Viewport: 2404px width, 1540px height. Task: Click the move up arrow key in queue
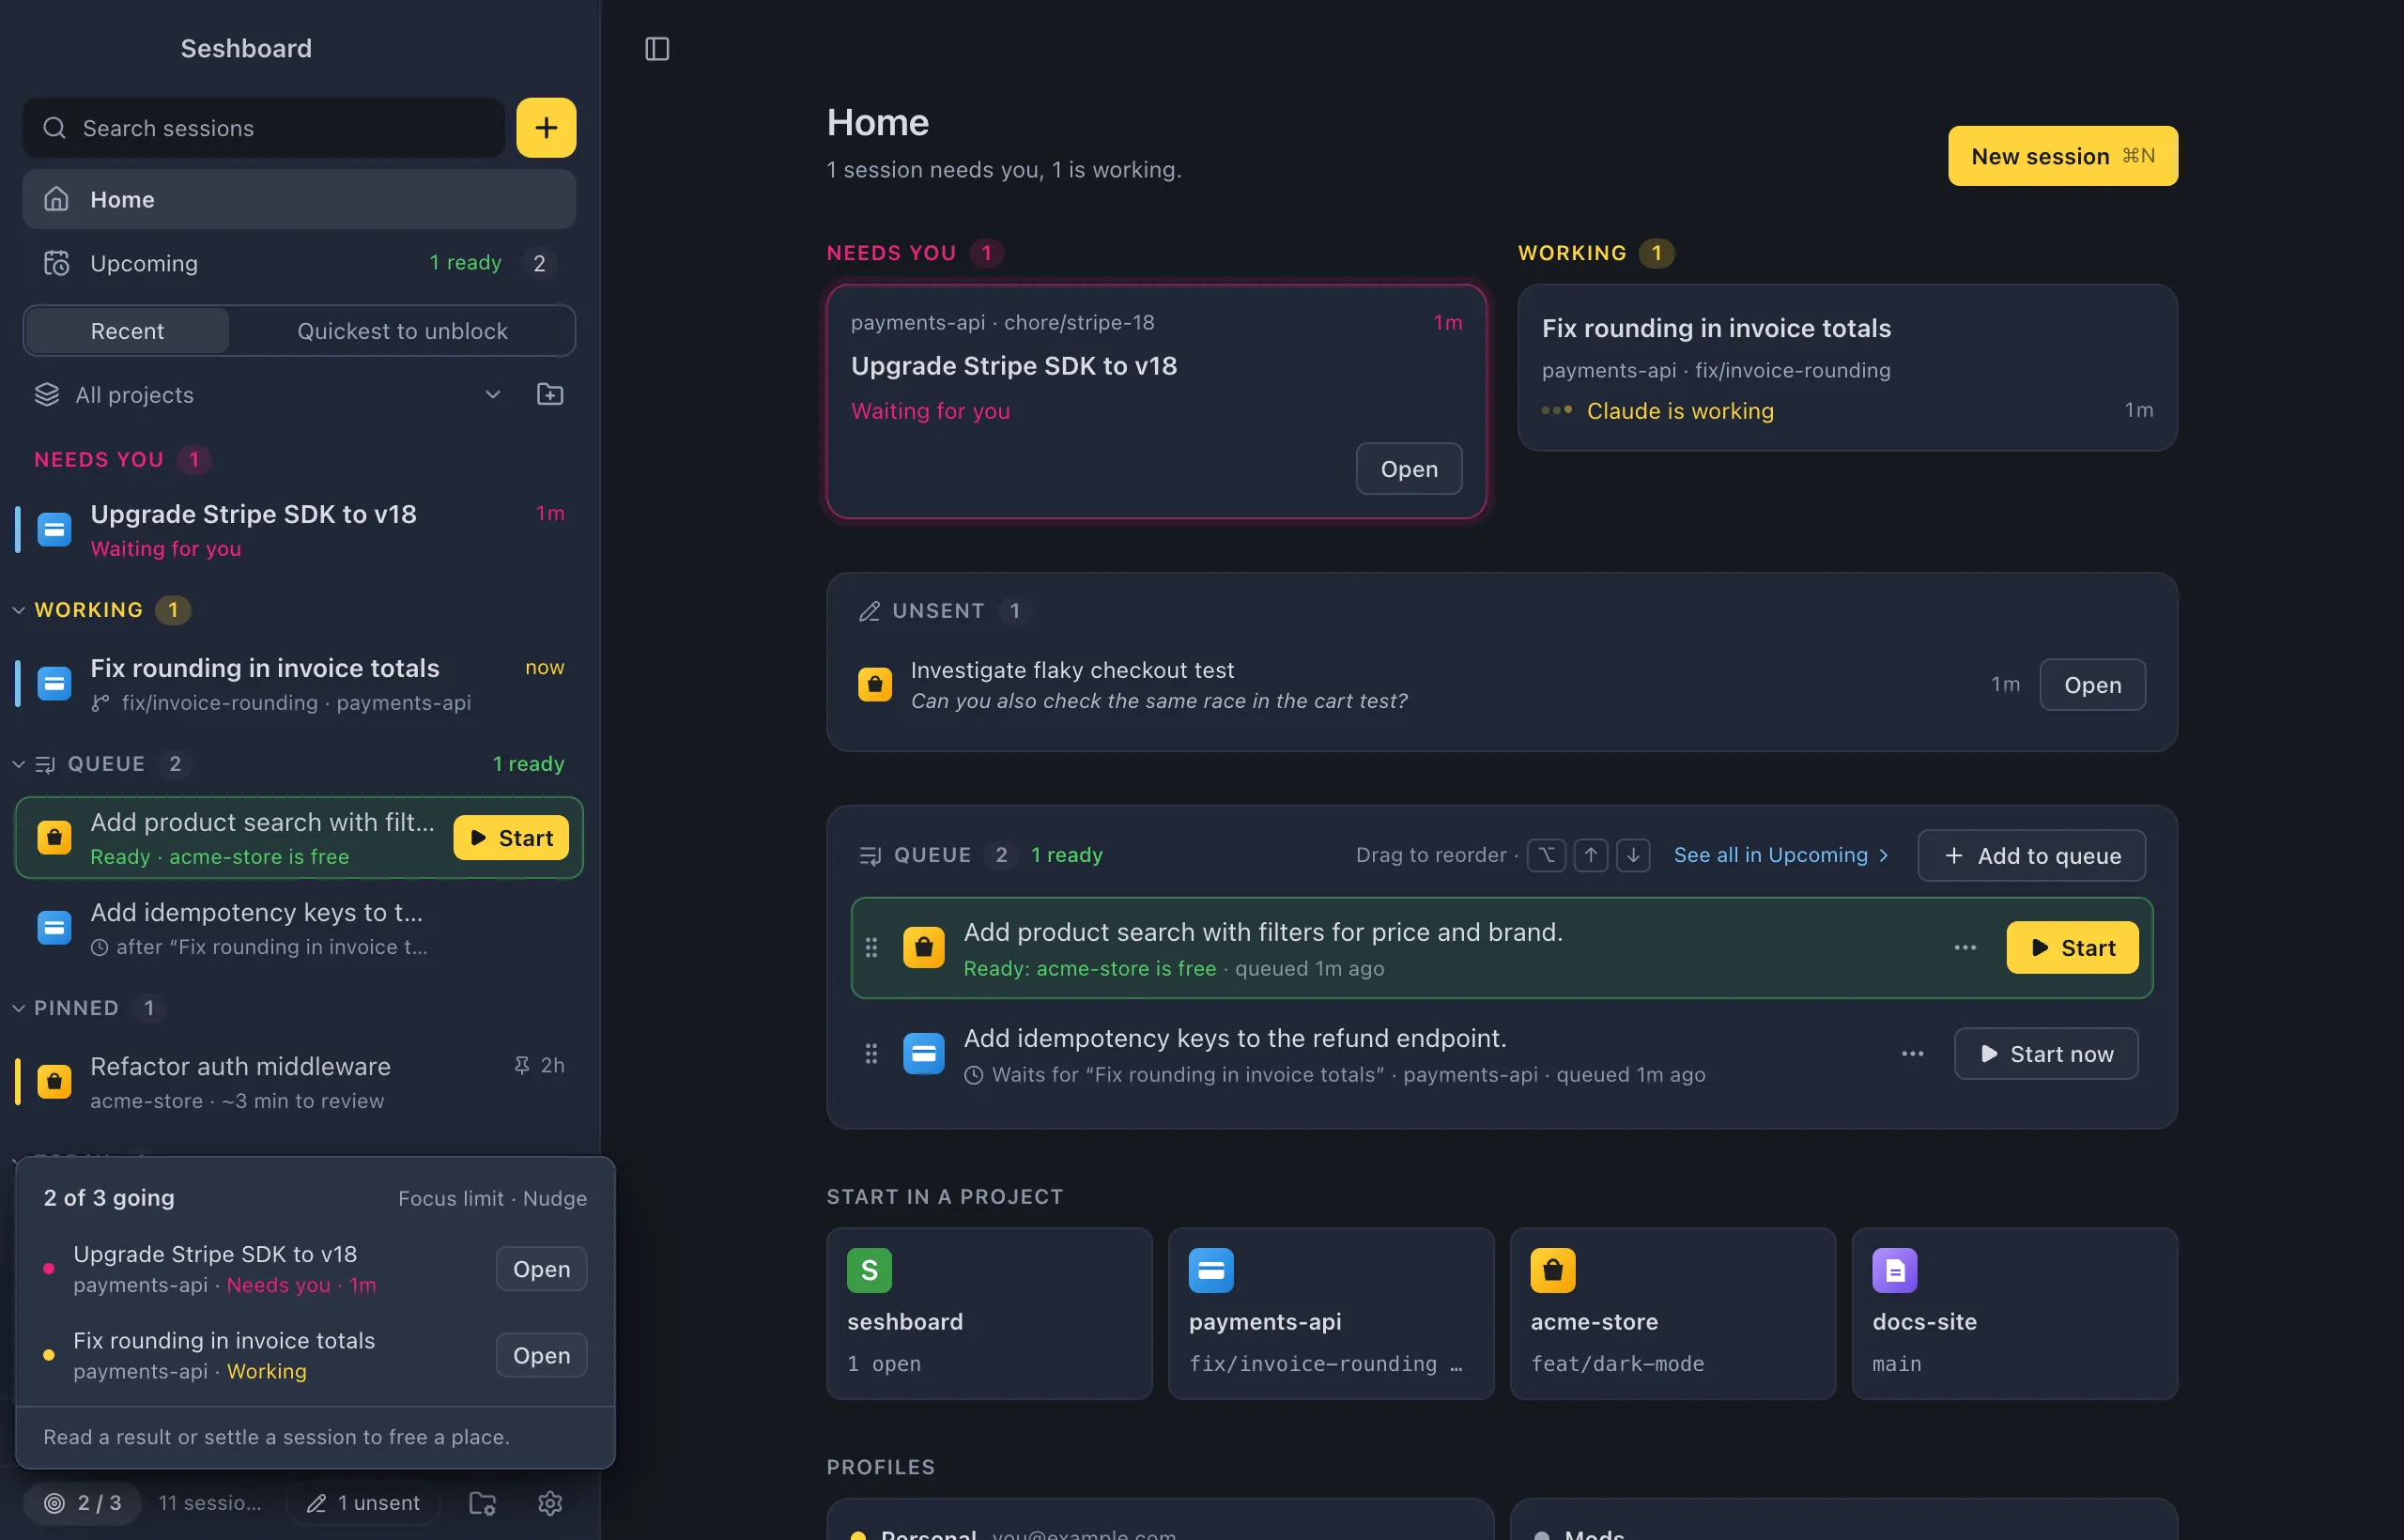point(1591,855)
